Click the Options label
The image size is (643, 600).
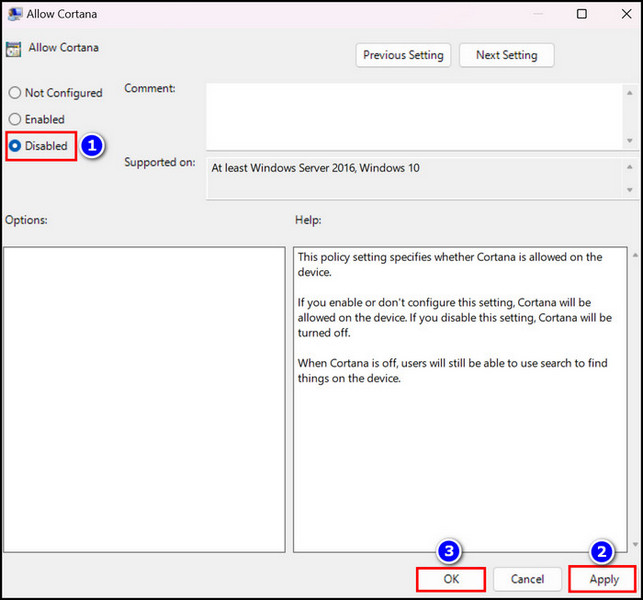pos(26,220)
